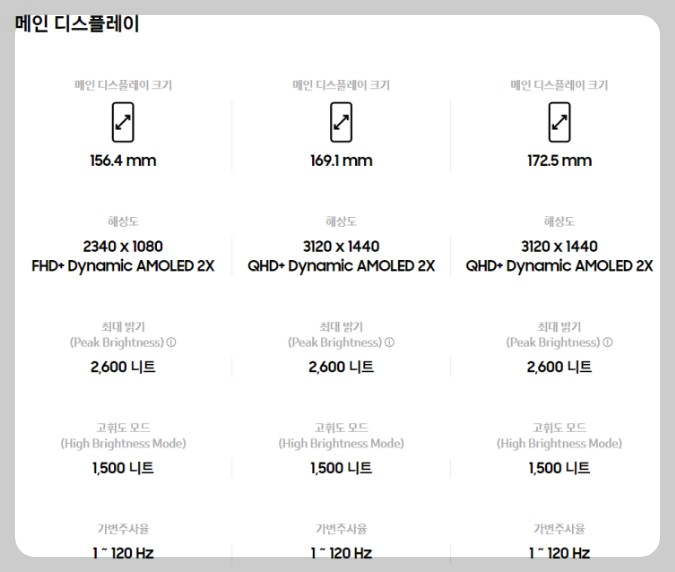This screenshot has height=572, width=675.
Task: Click '메인 디스플레이 크기' label above 156.4 mm
Action: click(123, 85)
